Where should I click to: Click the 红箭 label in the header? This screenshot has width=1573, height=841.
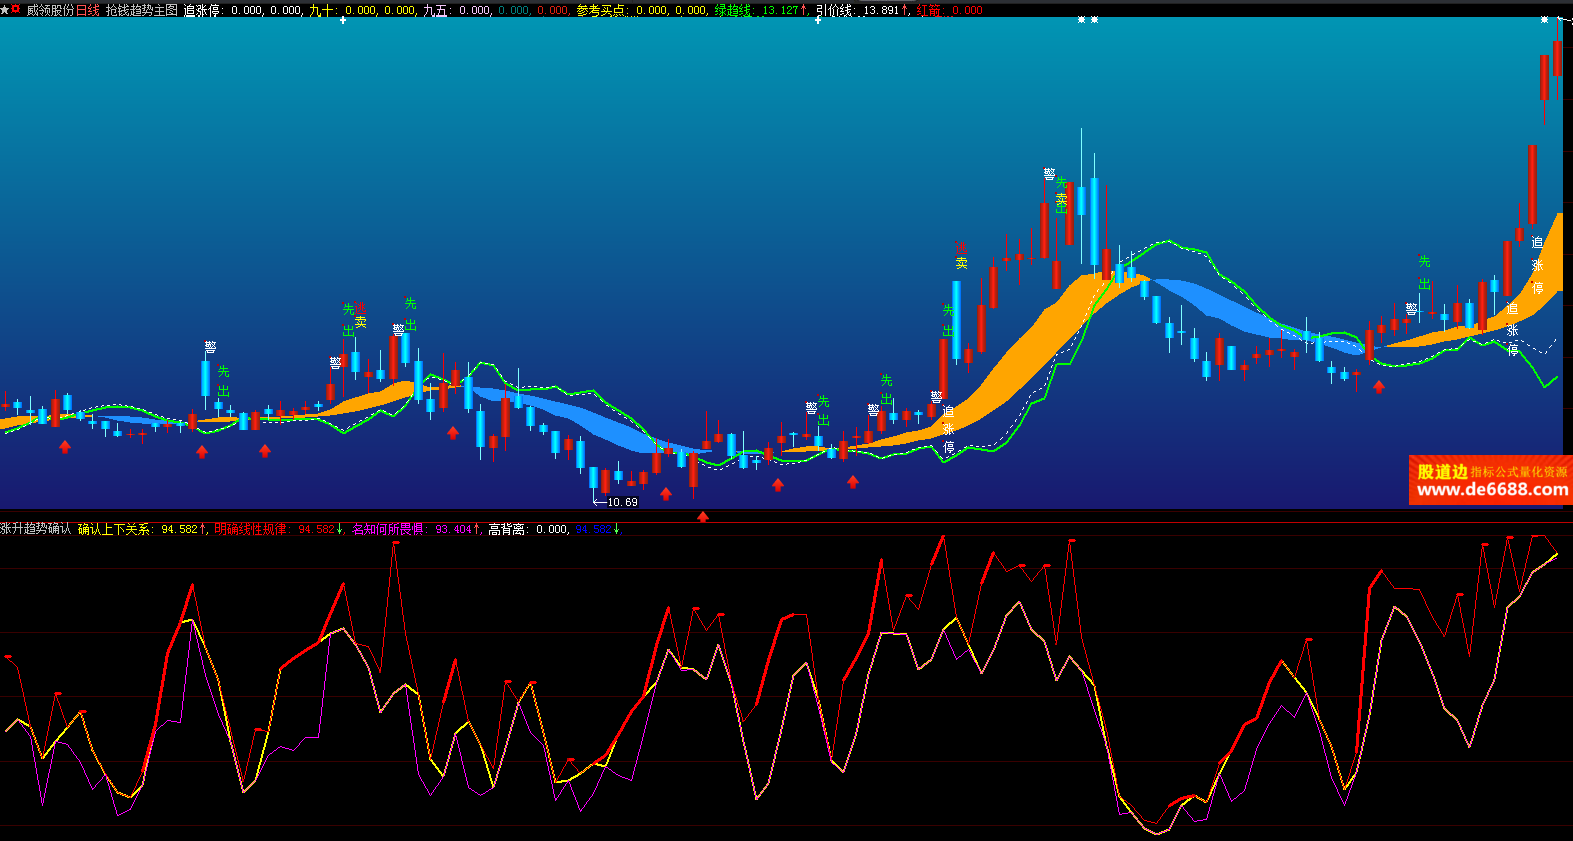[930, 10]
